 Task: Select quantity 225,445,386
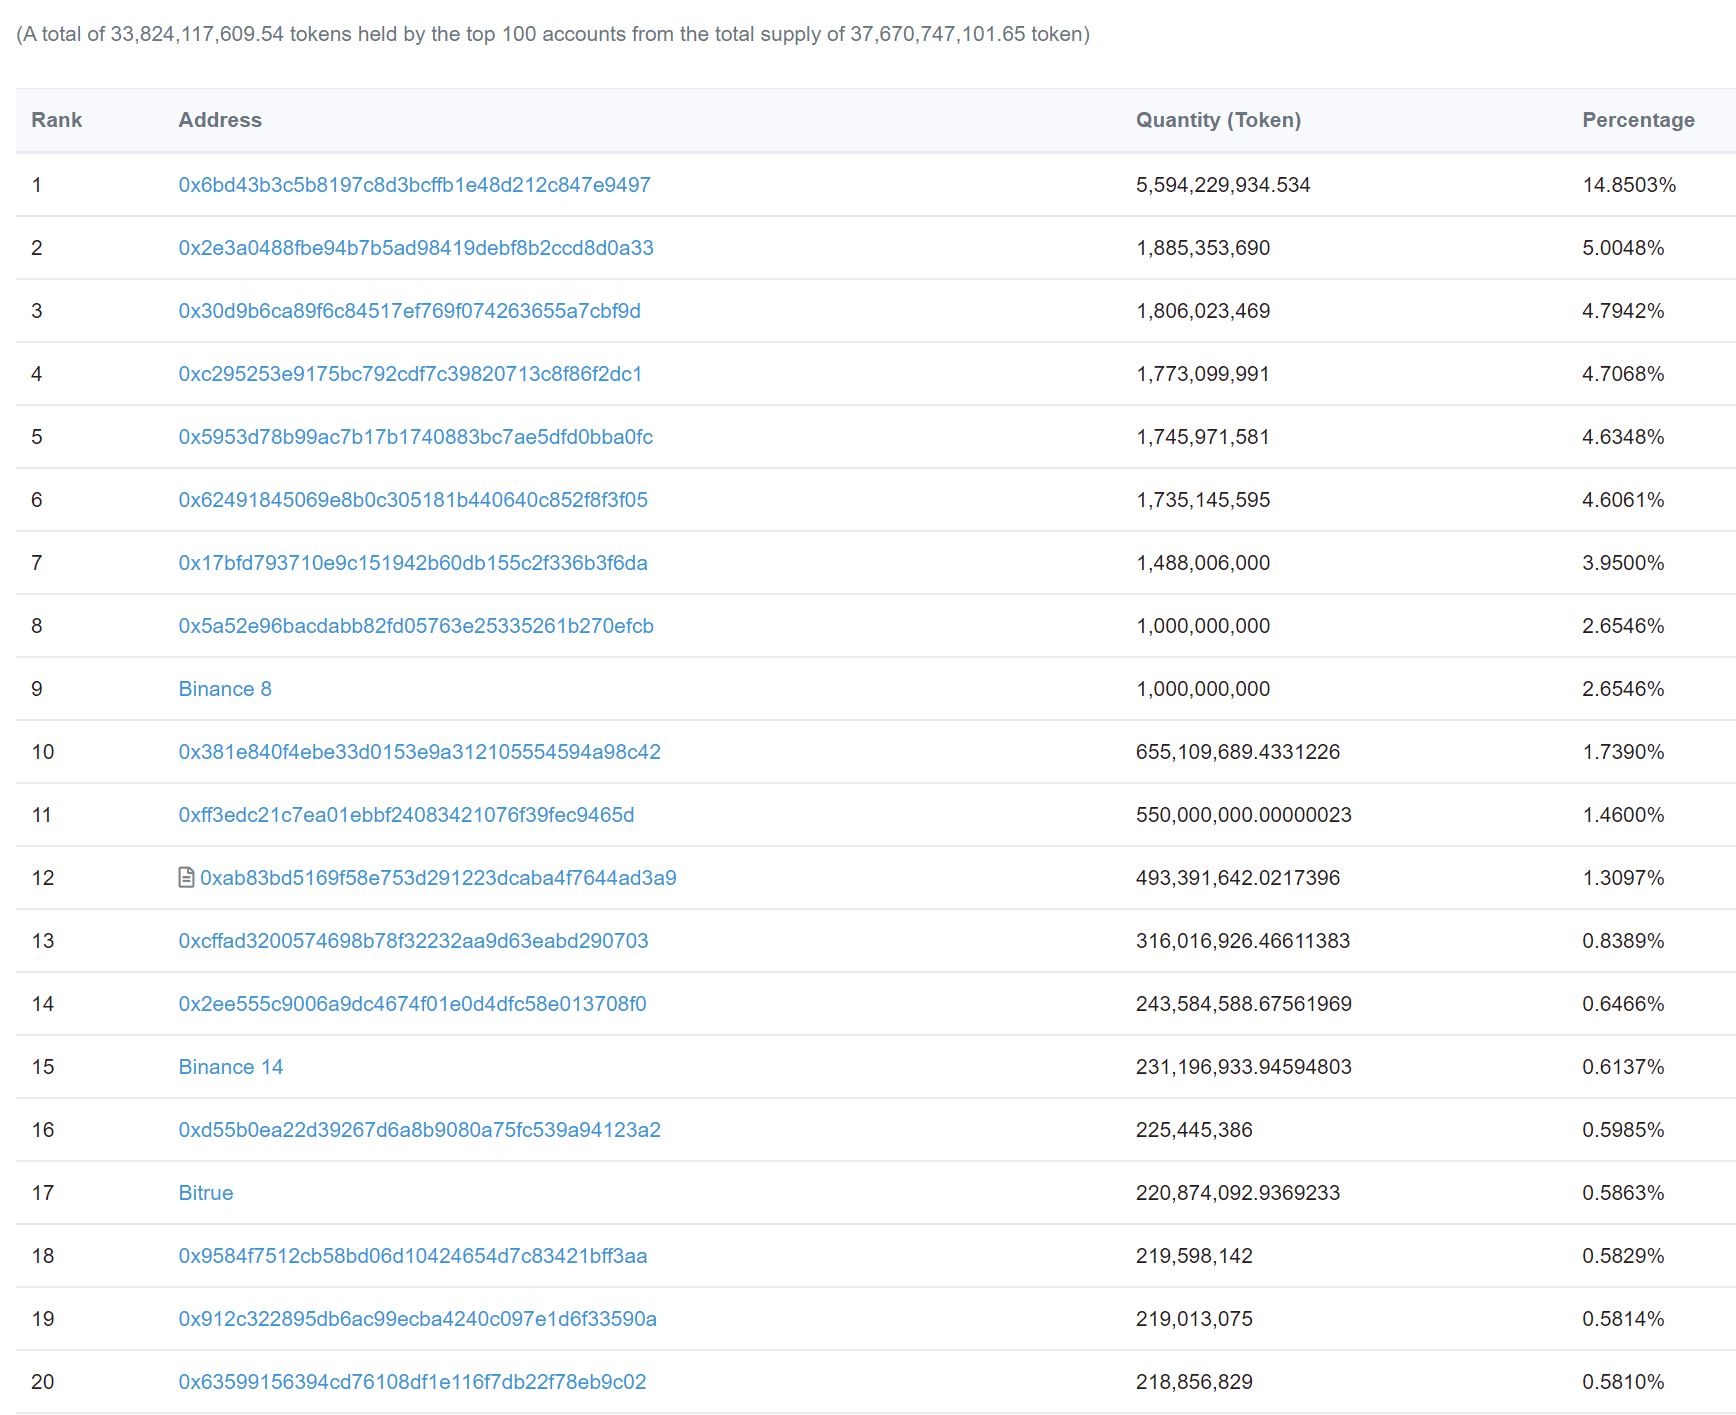click(1194, 1130)
